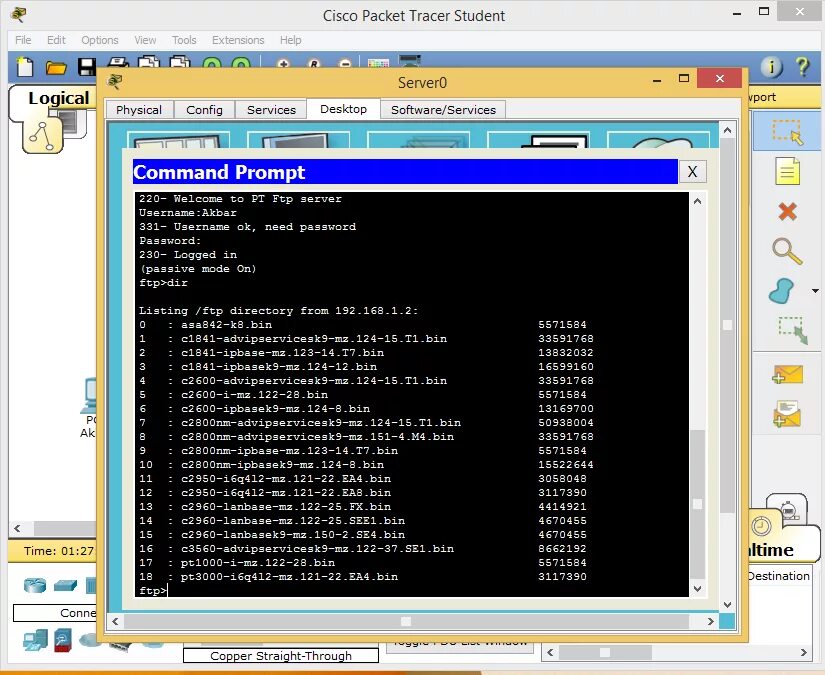Switch to the Desktop tab in Server0
This screenshot has height=675, width=825.
pyautogui.click(x=344, y=109)
